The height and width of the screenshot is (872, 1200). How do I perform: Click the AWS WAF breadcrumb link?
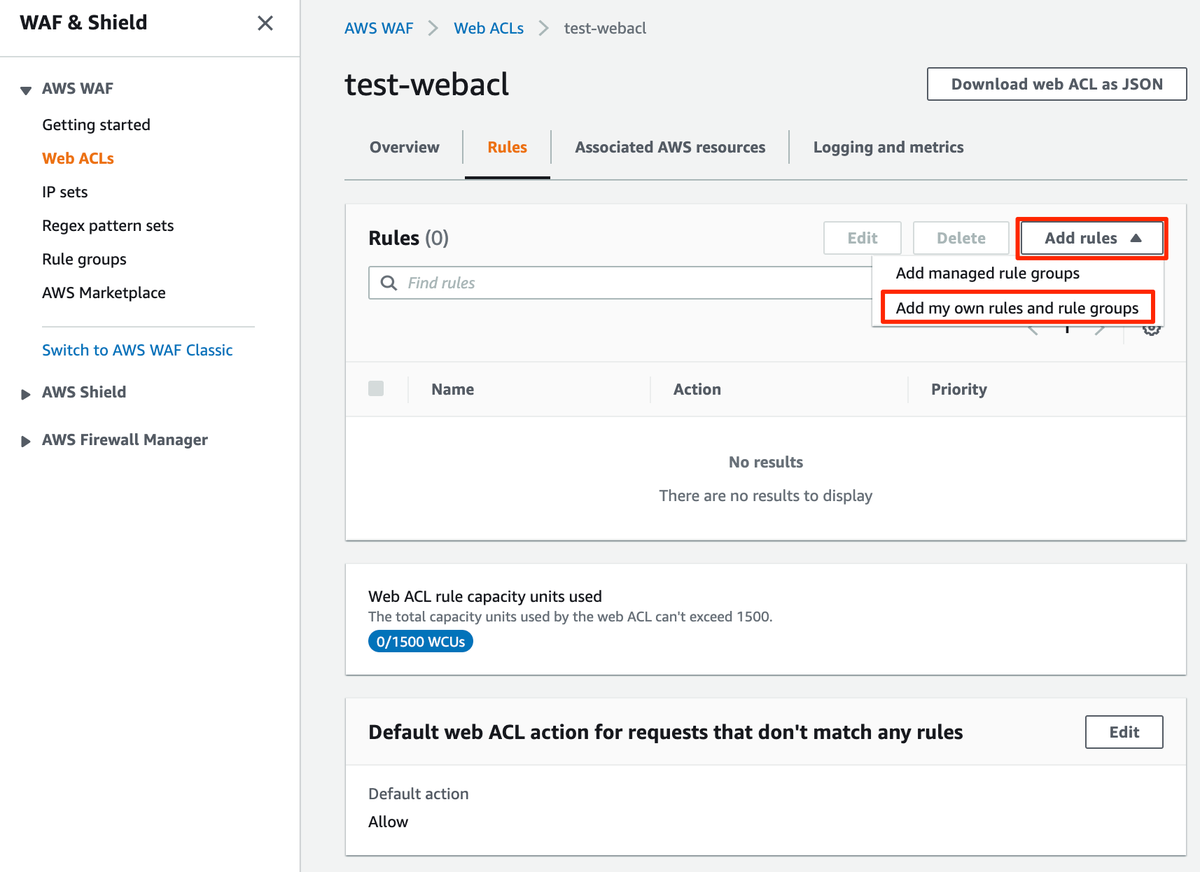pyautogui.click(x=379, y=28)
